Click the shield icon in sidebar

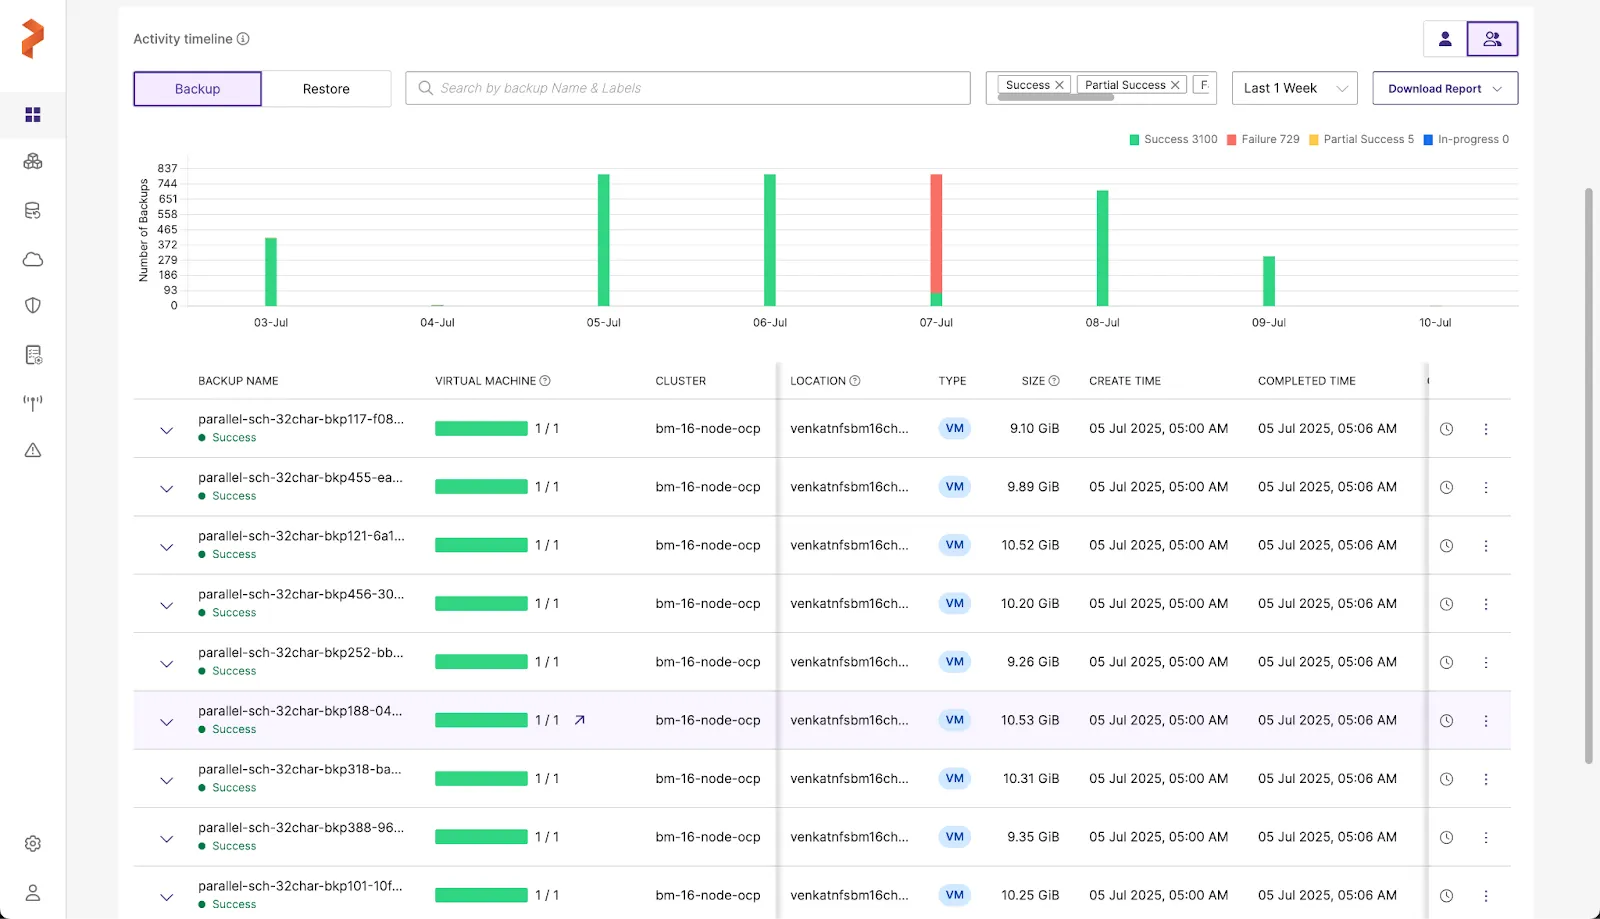[33, 306]
